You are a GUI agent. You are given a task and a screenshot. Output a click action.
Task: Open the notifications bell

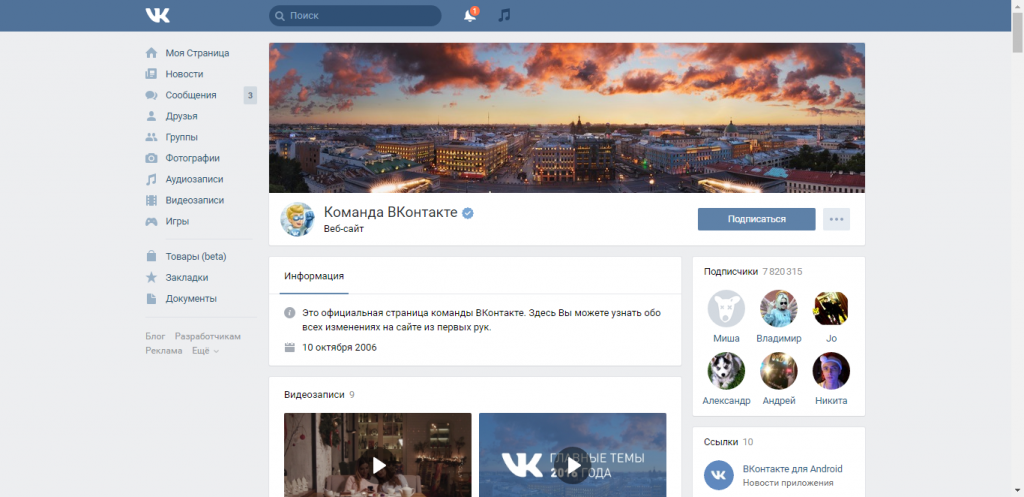click(470, 15)
